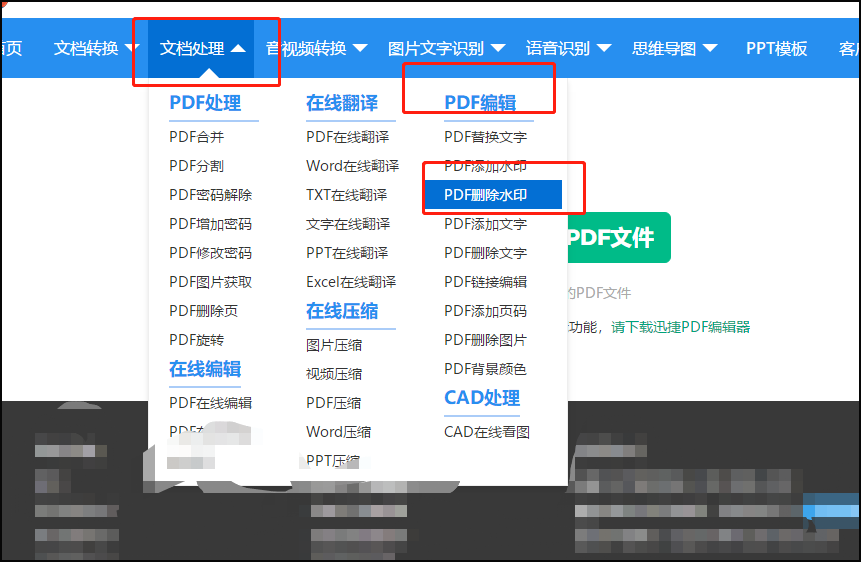
Task: Open the 音视频转换 dropdown
Action: pyautogui.click(x=317, y=48)
